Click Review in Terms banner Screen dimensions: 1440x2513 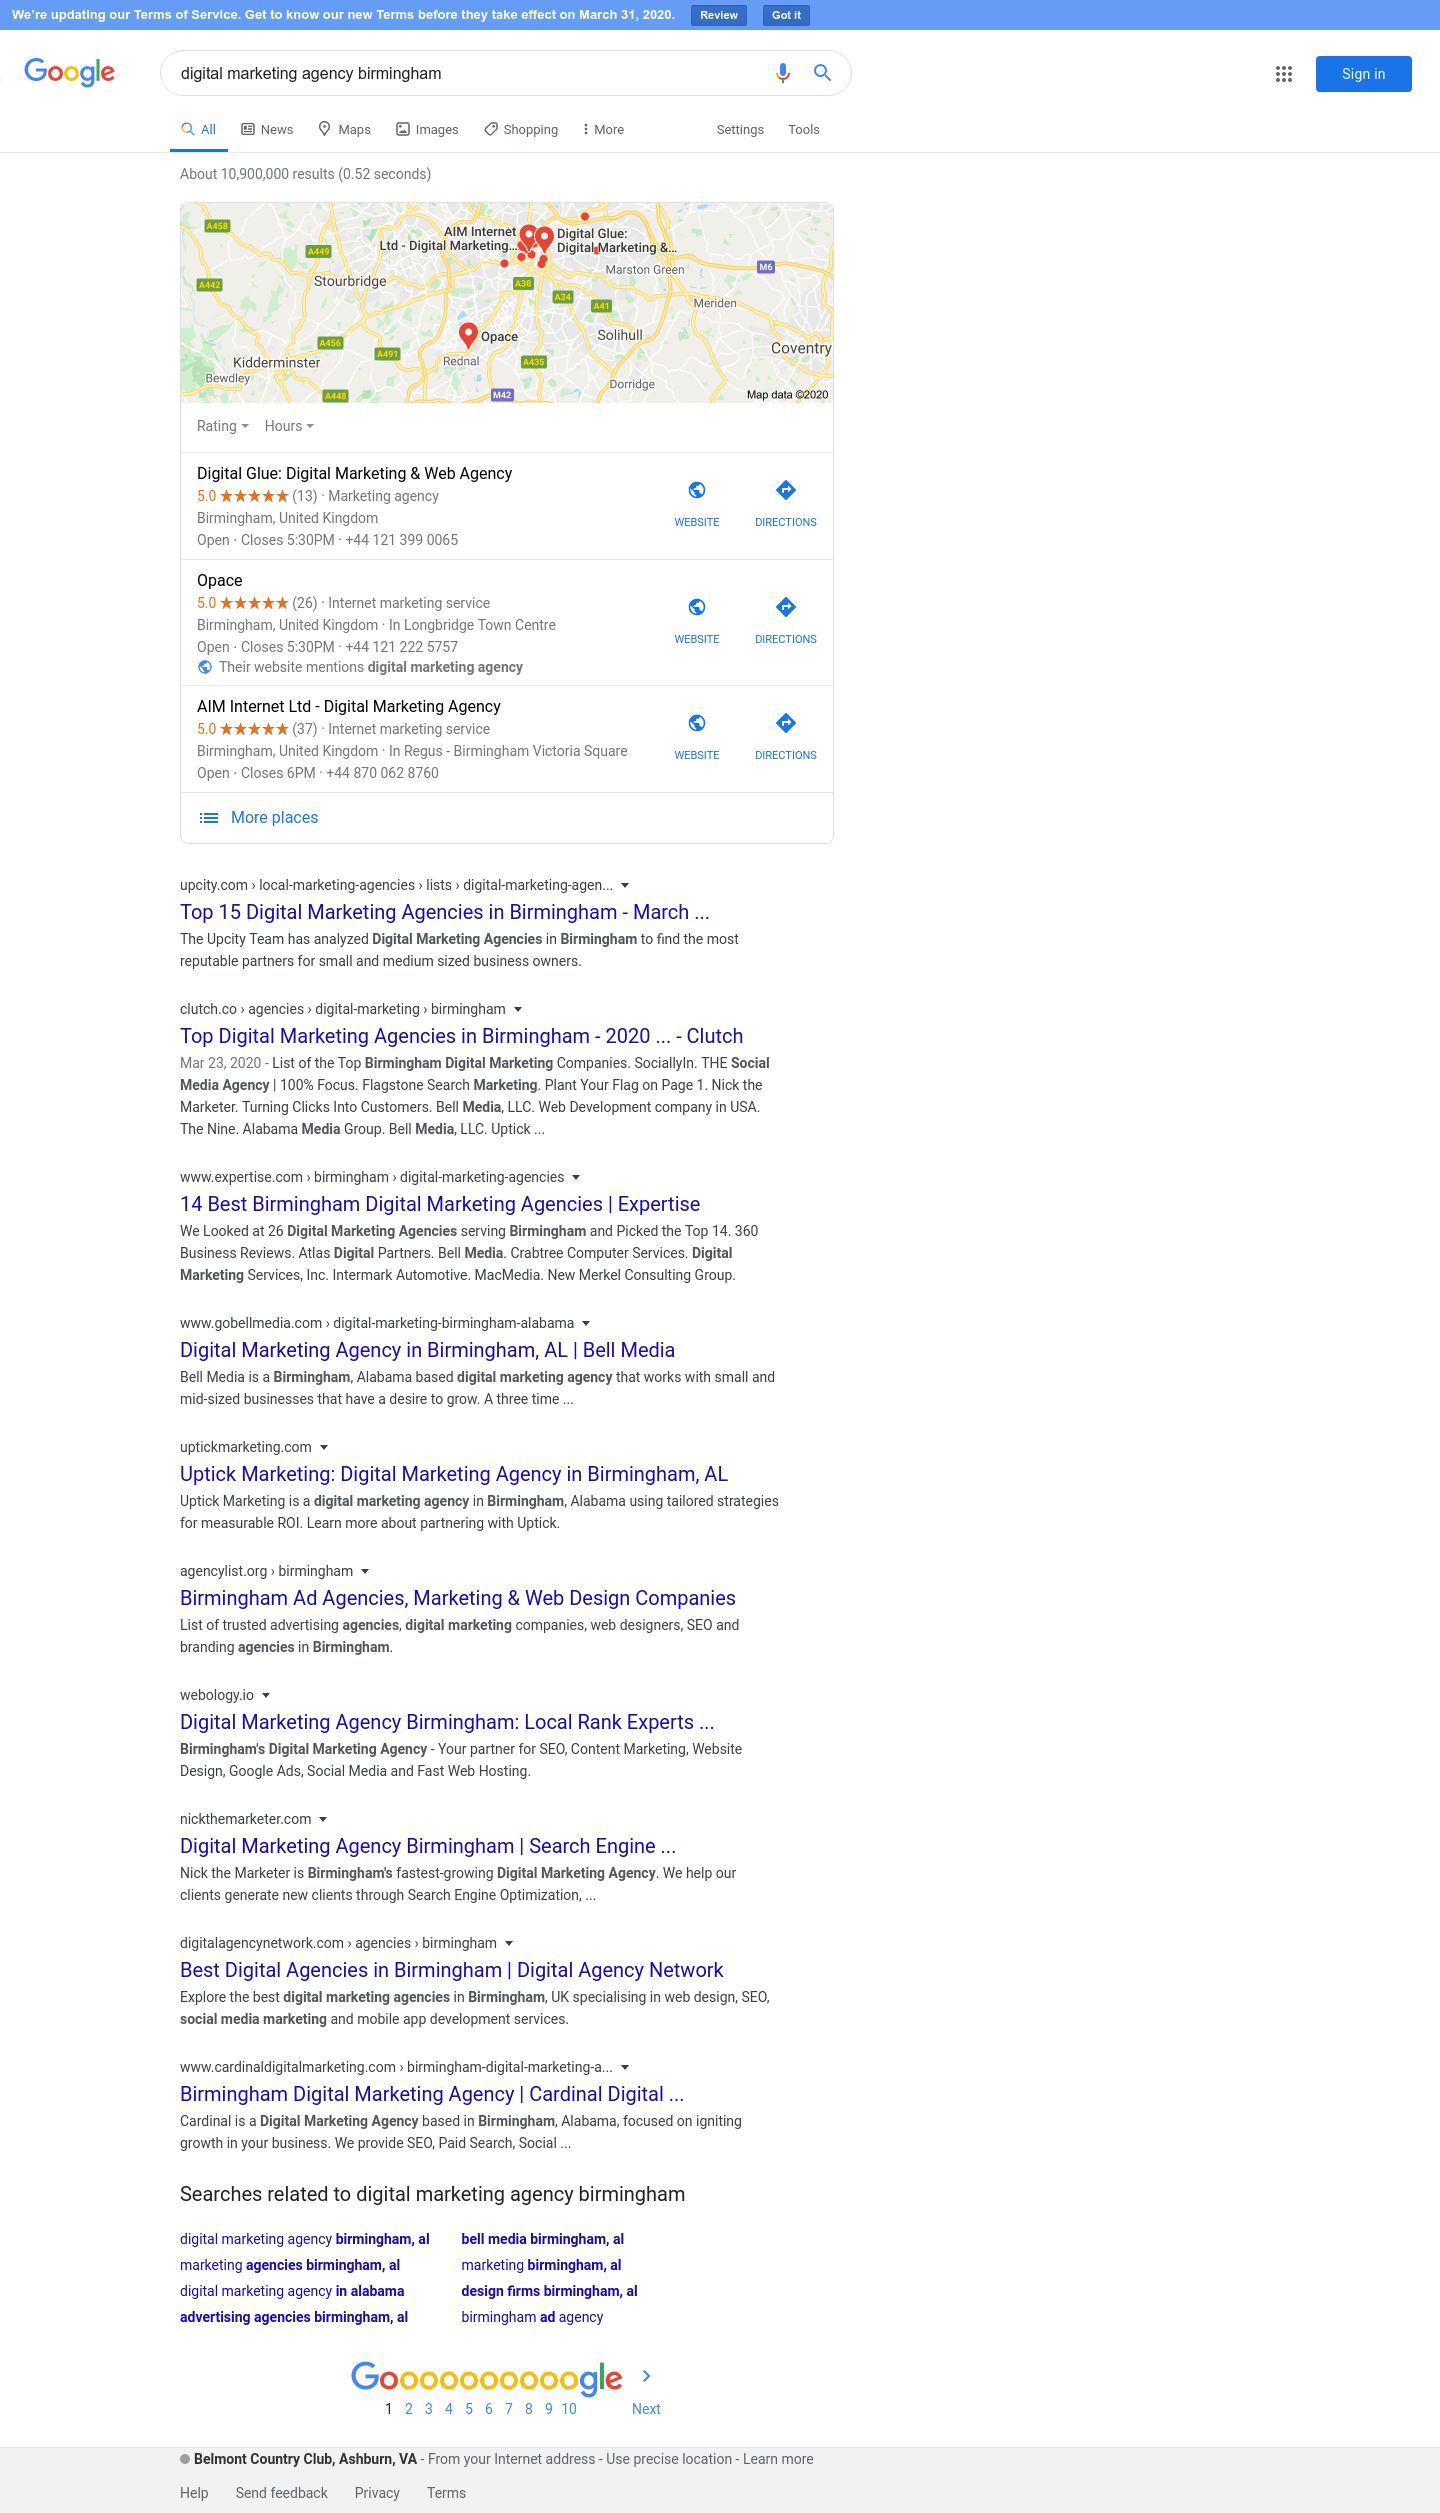click(719, 15)
